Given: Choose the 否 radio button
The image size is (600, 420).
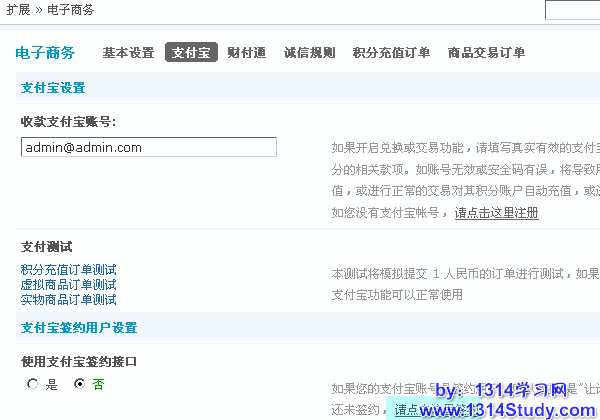Looking at the screenshot, I should (x=80, y=384).
